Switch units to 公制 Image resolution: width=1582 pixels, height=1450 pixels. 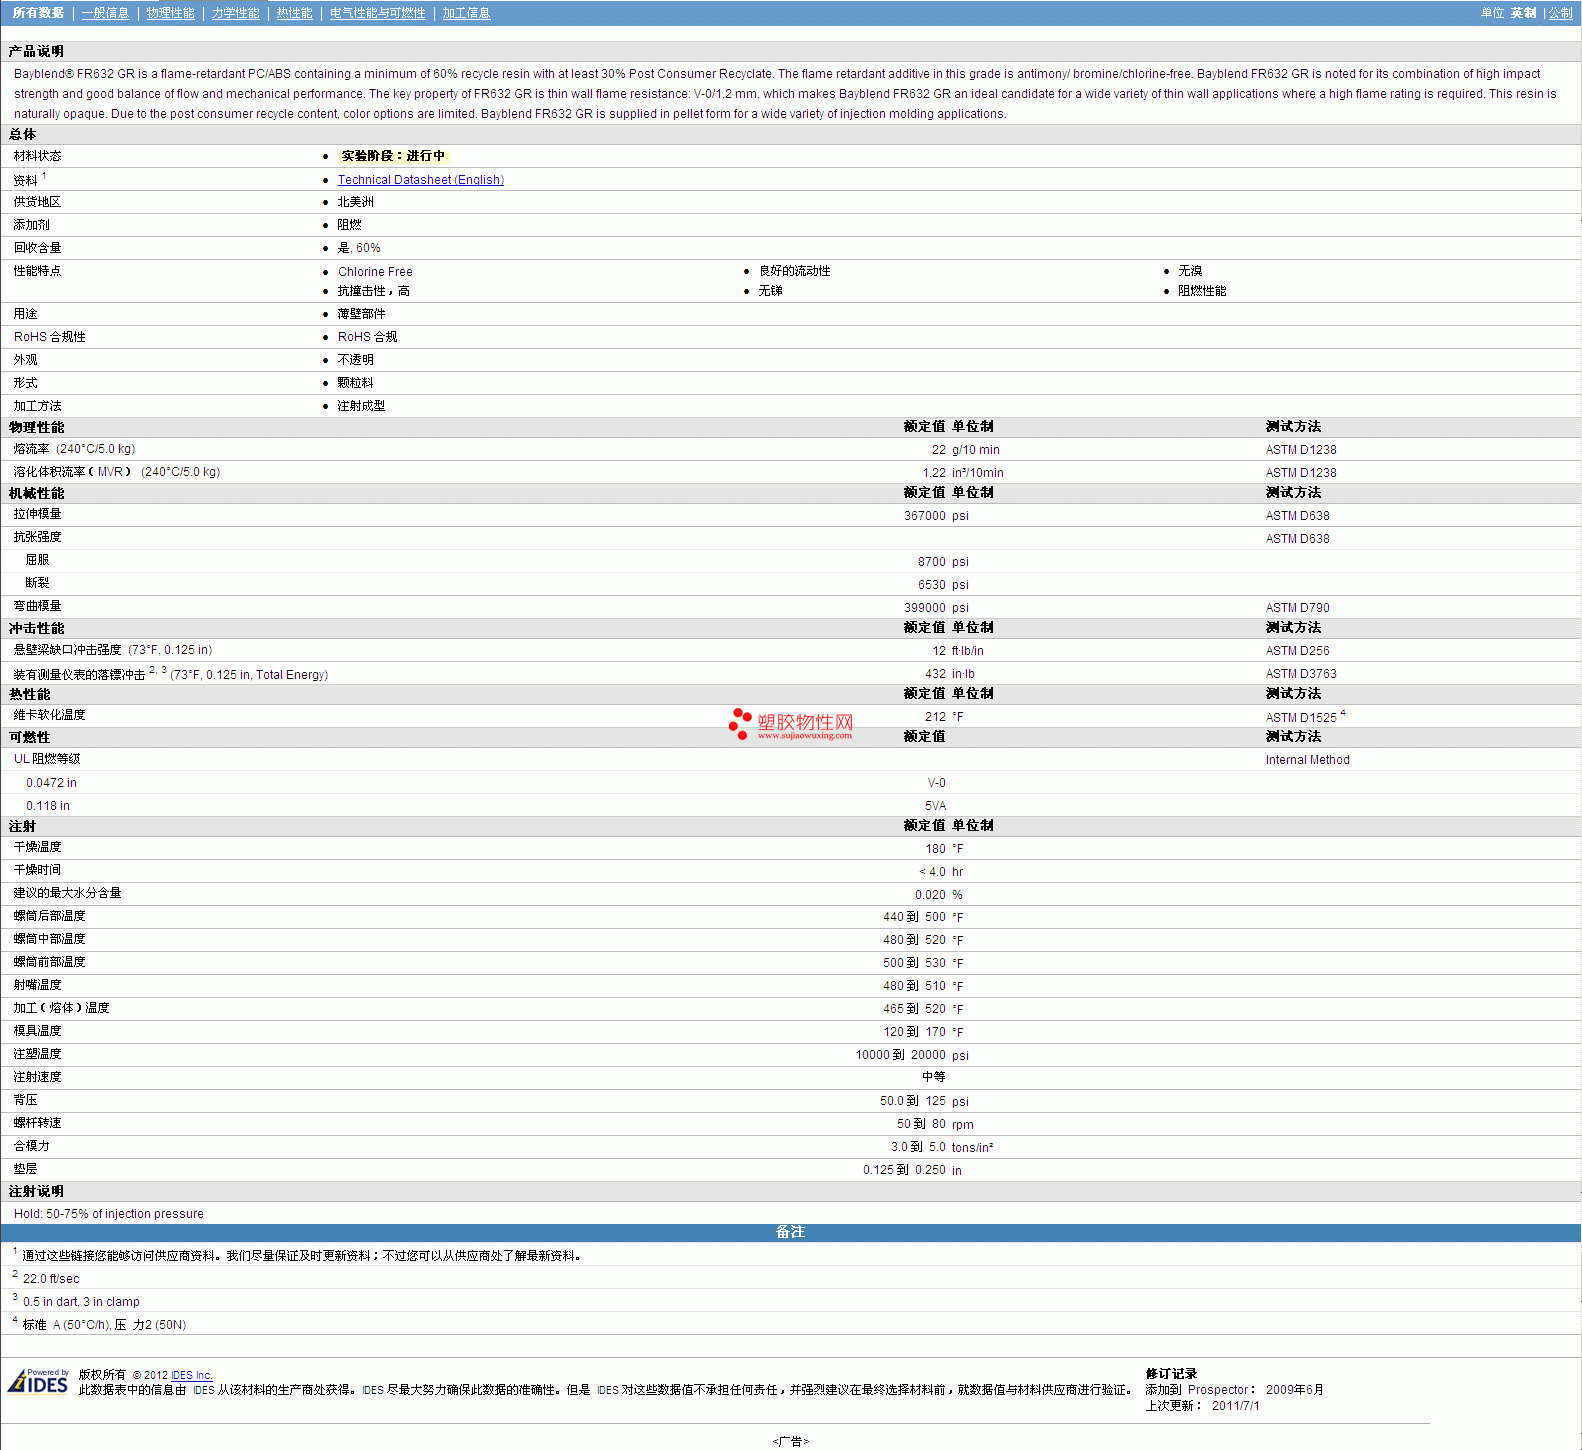coord(1560,13)
